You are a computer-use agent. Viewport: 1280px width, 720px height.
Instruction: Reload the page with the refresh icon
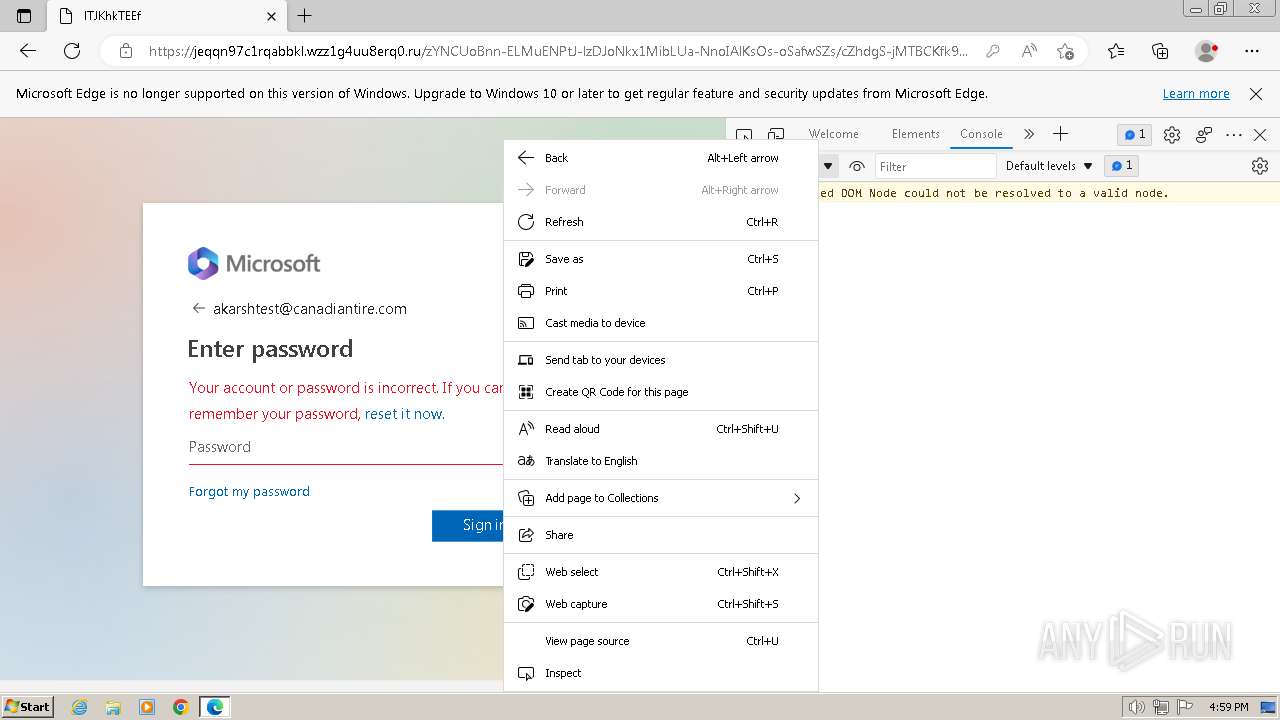[x=72, y=51]
